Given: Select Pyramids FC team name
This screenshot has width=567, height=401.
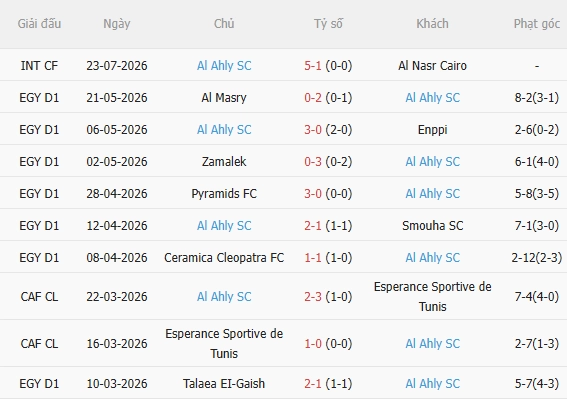Looking at the screenshot, I should point(224,194).
